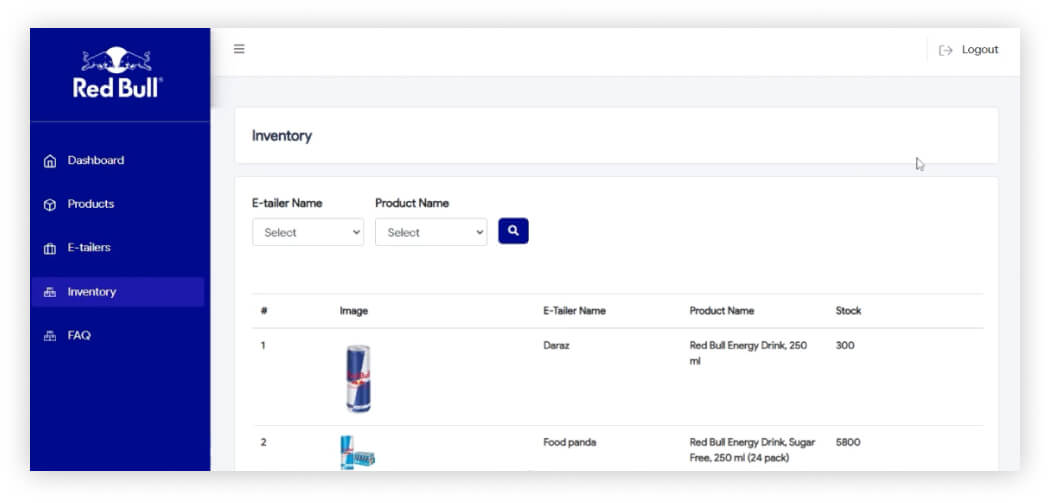This screenshot has width=1050, height=503.
Task: Click row number 2
Action: (x=263, y=442)
